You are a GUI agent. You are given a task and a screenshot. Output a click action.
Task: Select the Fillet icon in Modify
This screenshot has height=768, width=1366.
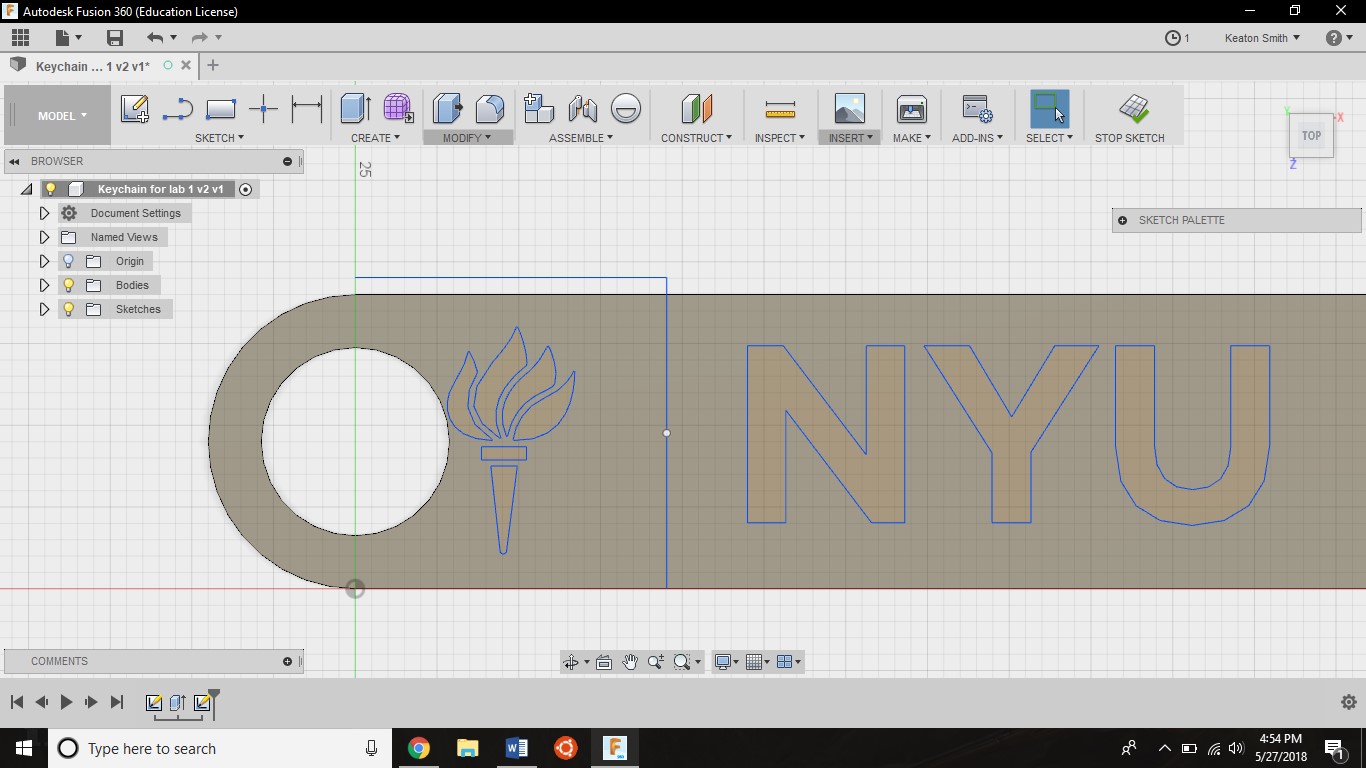(x=490, y=108)
